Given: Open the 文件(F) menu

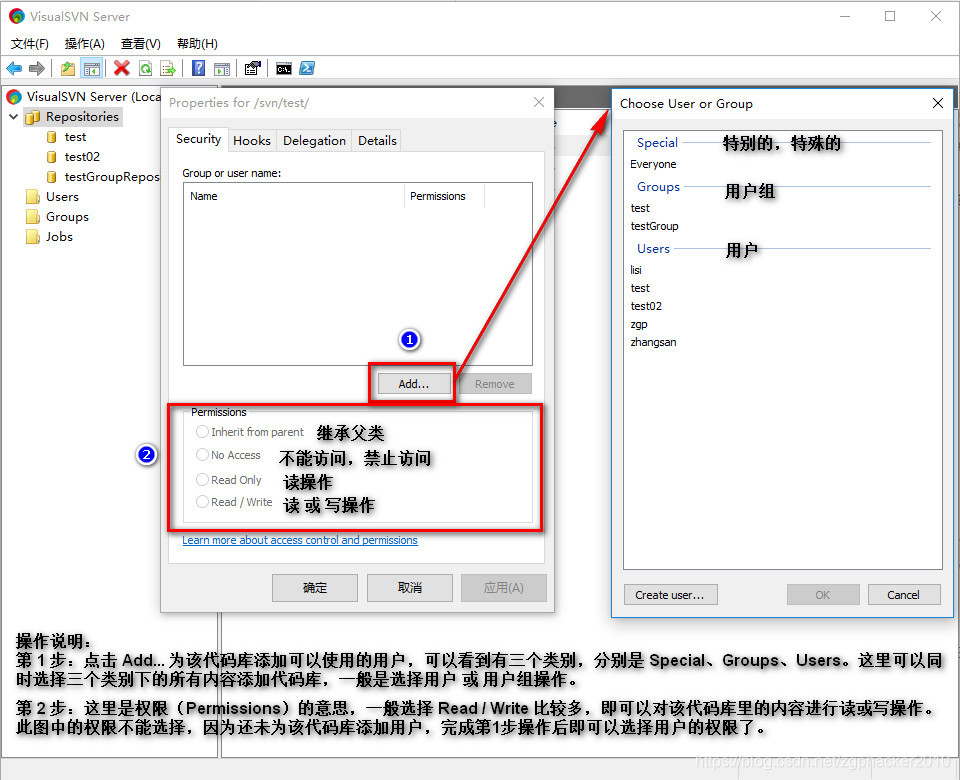Looking at the screenshot, I should [x=30, y=43].
